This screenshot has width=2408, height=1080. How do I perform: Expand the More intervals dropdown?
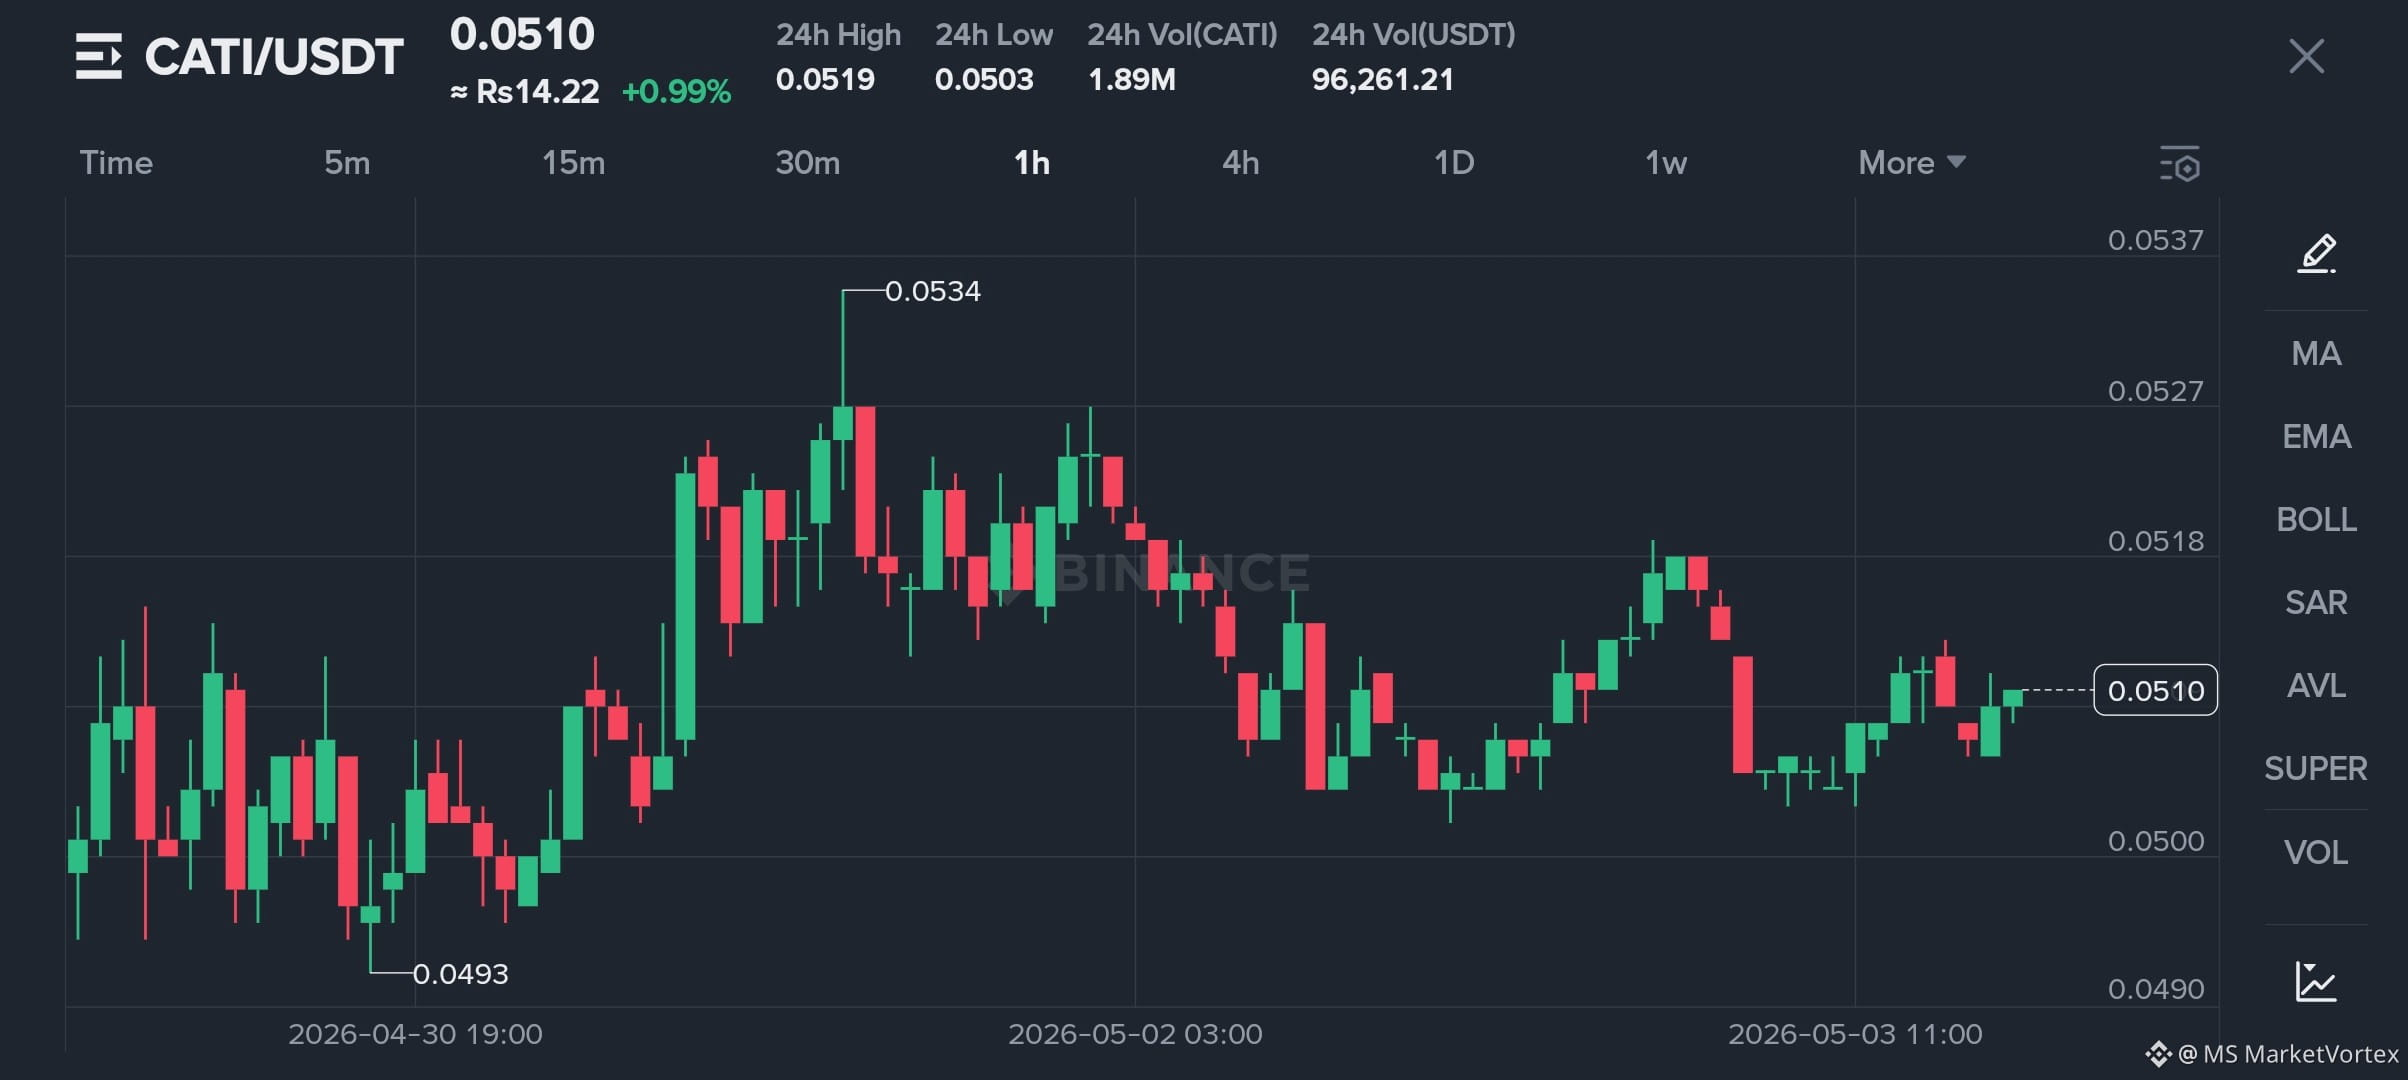click(x=1912, y=162)
